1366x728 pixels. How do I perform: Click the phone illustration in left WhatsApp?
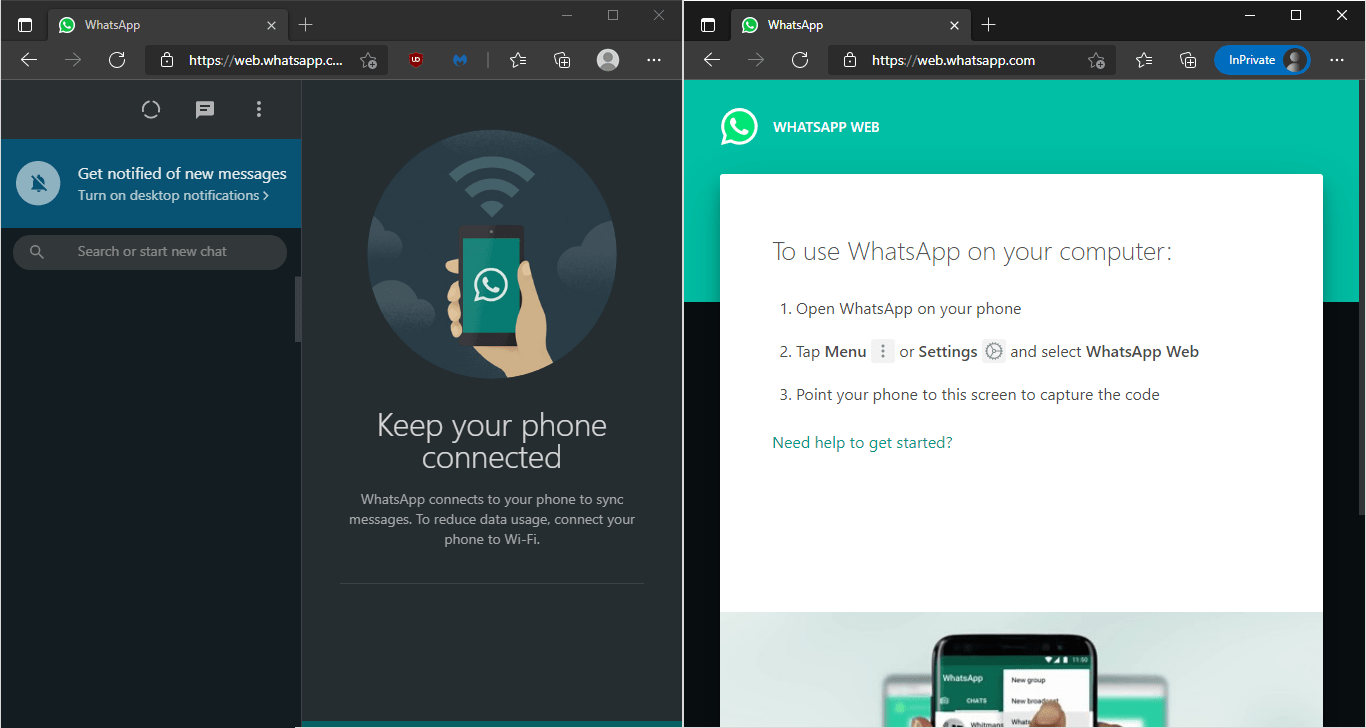pos(491,254)
